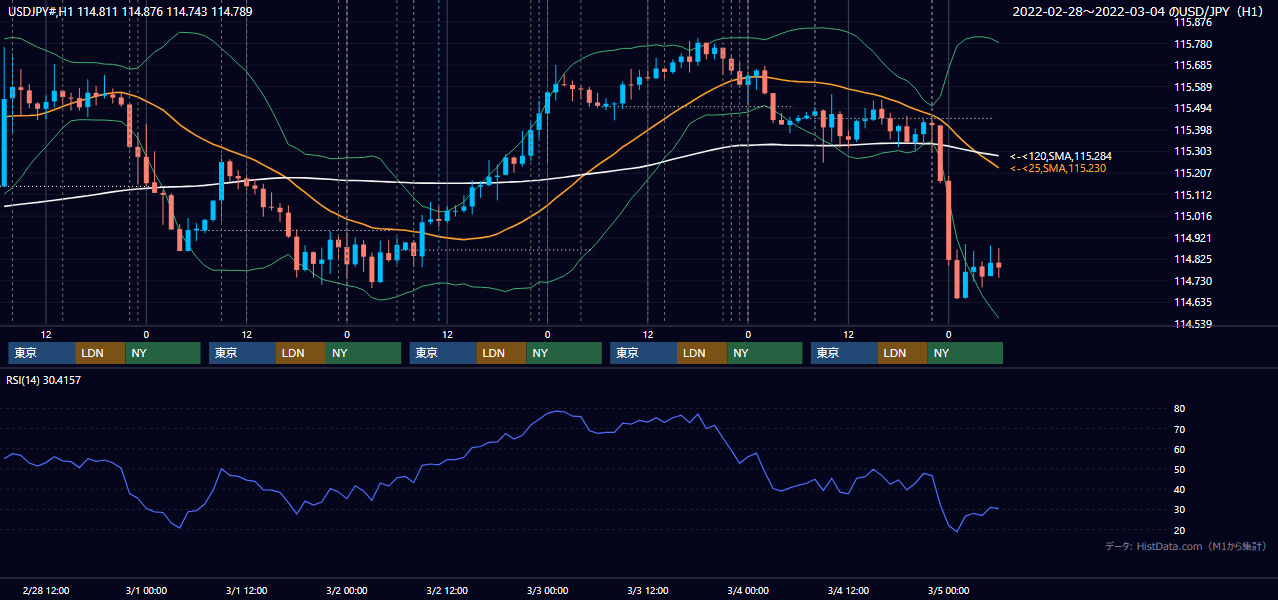Click the <-<120,SMA,115.284 label
This screenshot has height=600, width=1278.
pyautogui.click(x=1061, y=157)
